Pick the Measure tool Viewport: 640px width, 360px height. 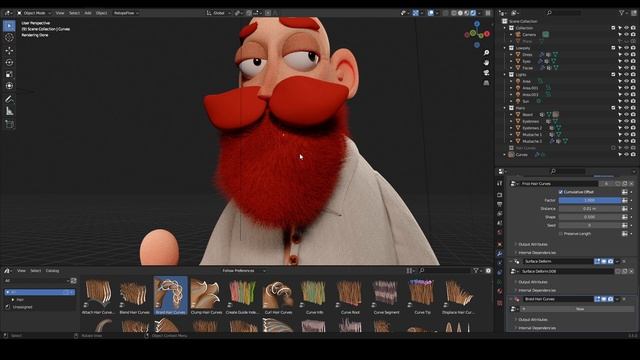click(9, 111)
